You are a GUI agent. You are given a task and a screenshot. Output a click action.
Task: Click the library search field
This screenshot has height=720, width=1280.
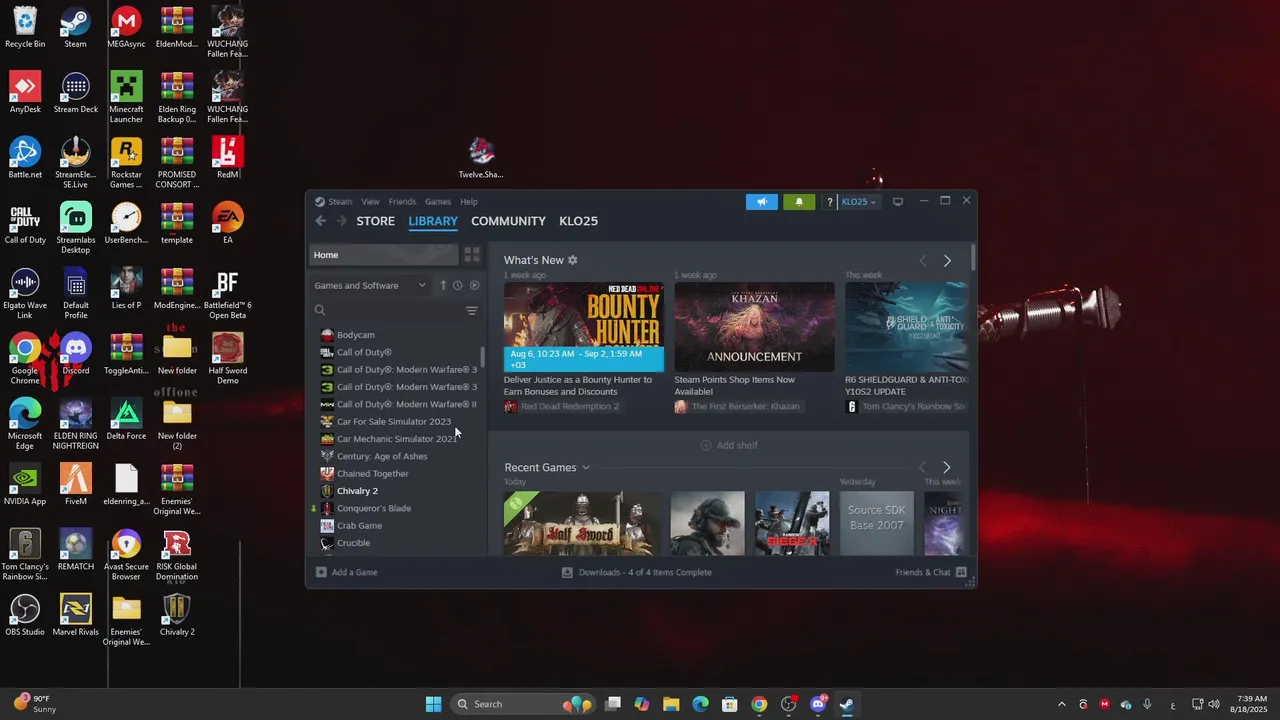pos(388,311)
